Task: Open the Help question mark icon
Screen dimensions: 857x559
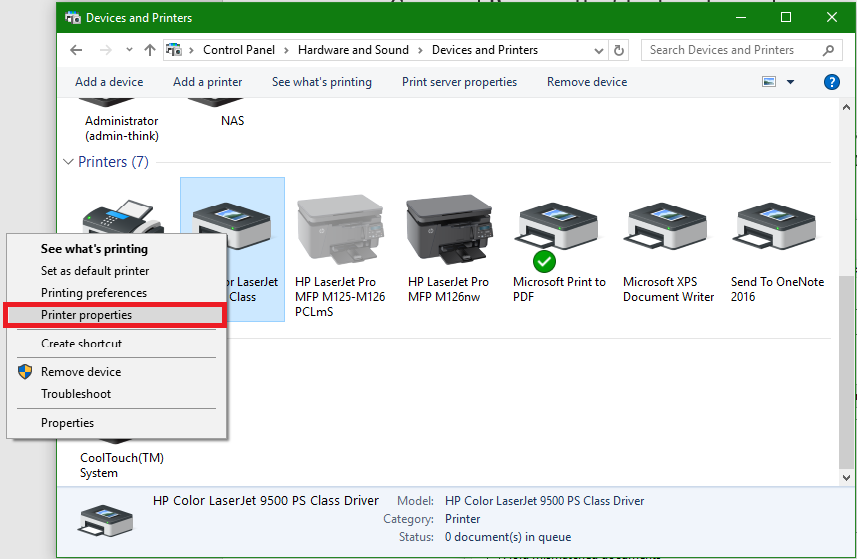Action: pos(831,82)
